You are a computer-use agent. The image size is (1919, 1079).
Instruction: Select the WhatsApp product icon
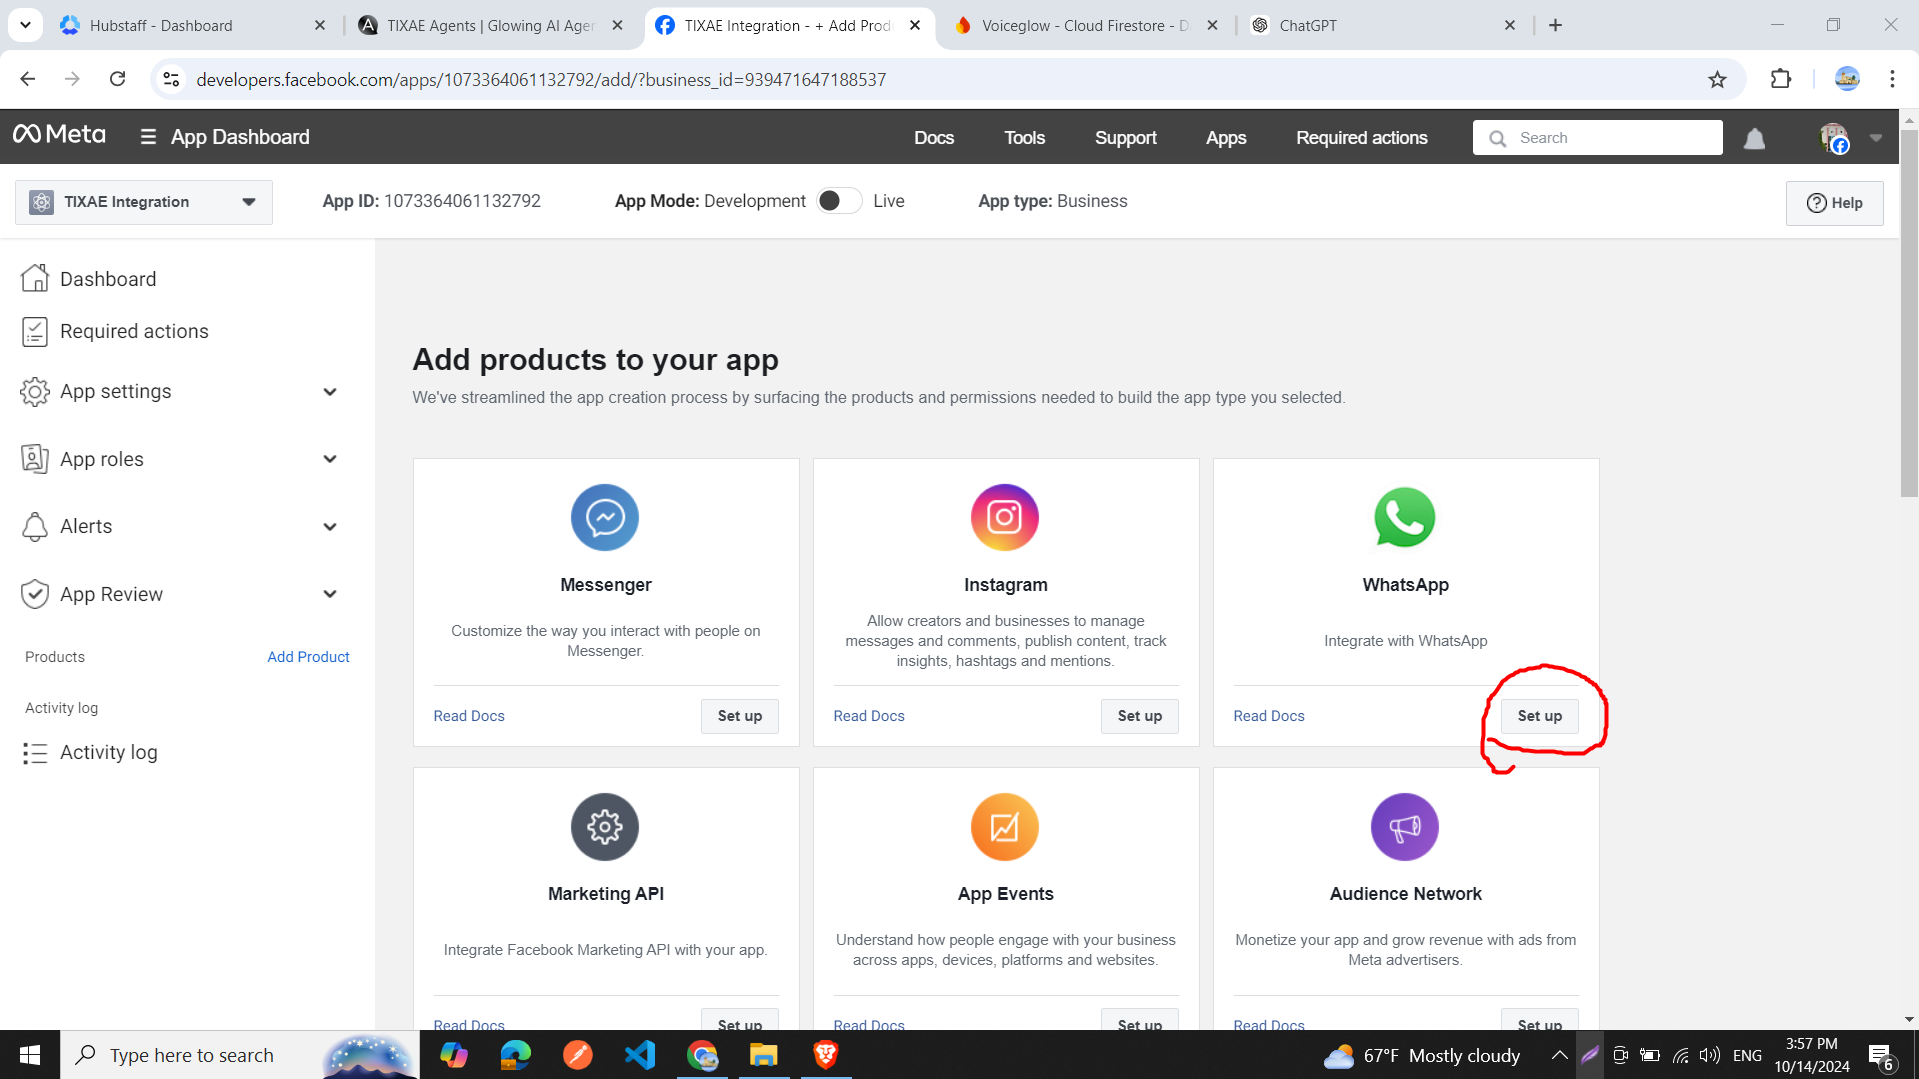coord(1405,517)
